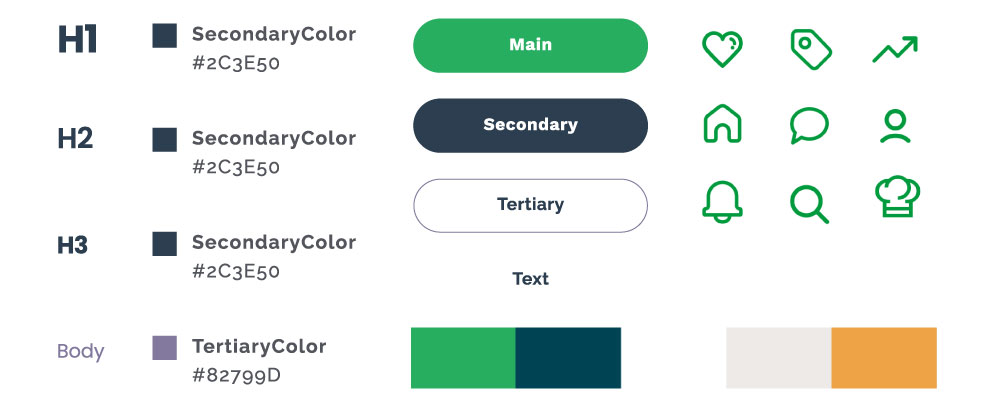Click the trending arrow chart icon
The height and width of the screenshot is (413, 987).
pos(894,50)
